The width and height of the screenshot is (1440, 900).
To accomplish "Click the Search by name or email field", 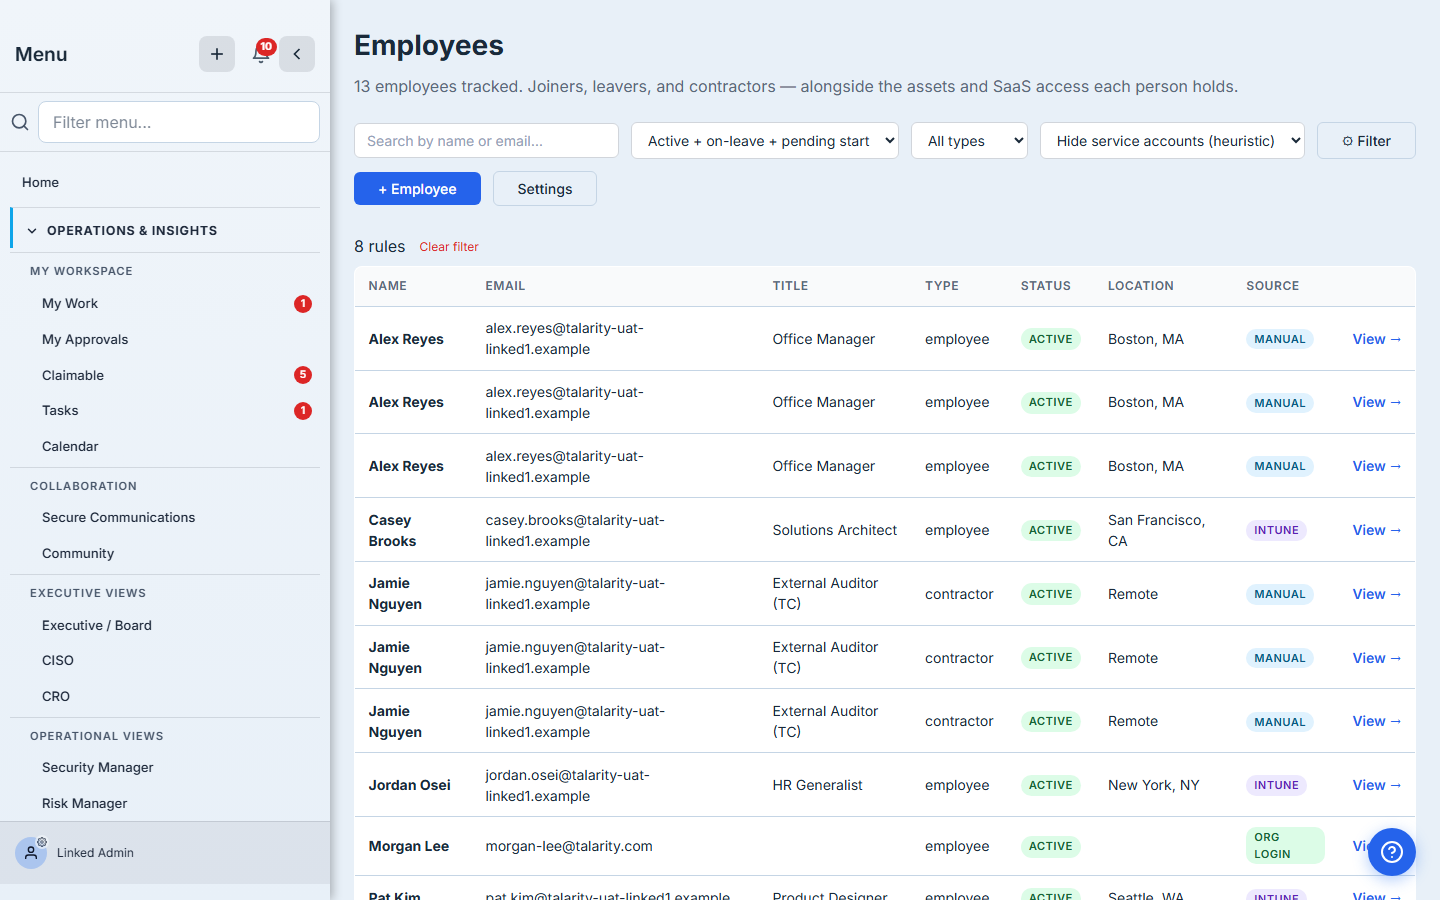I will (x=486, y=141).
